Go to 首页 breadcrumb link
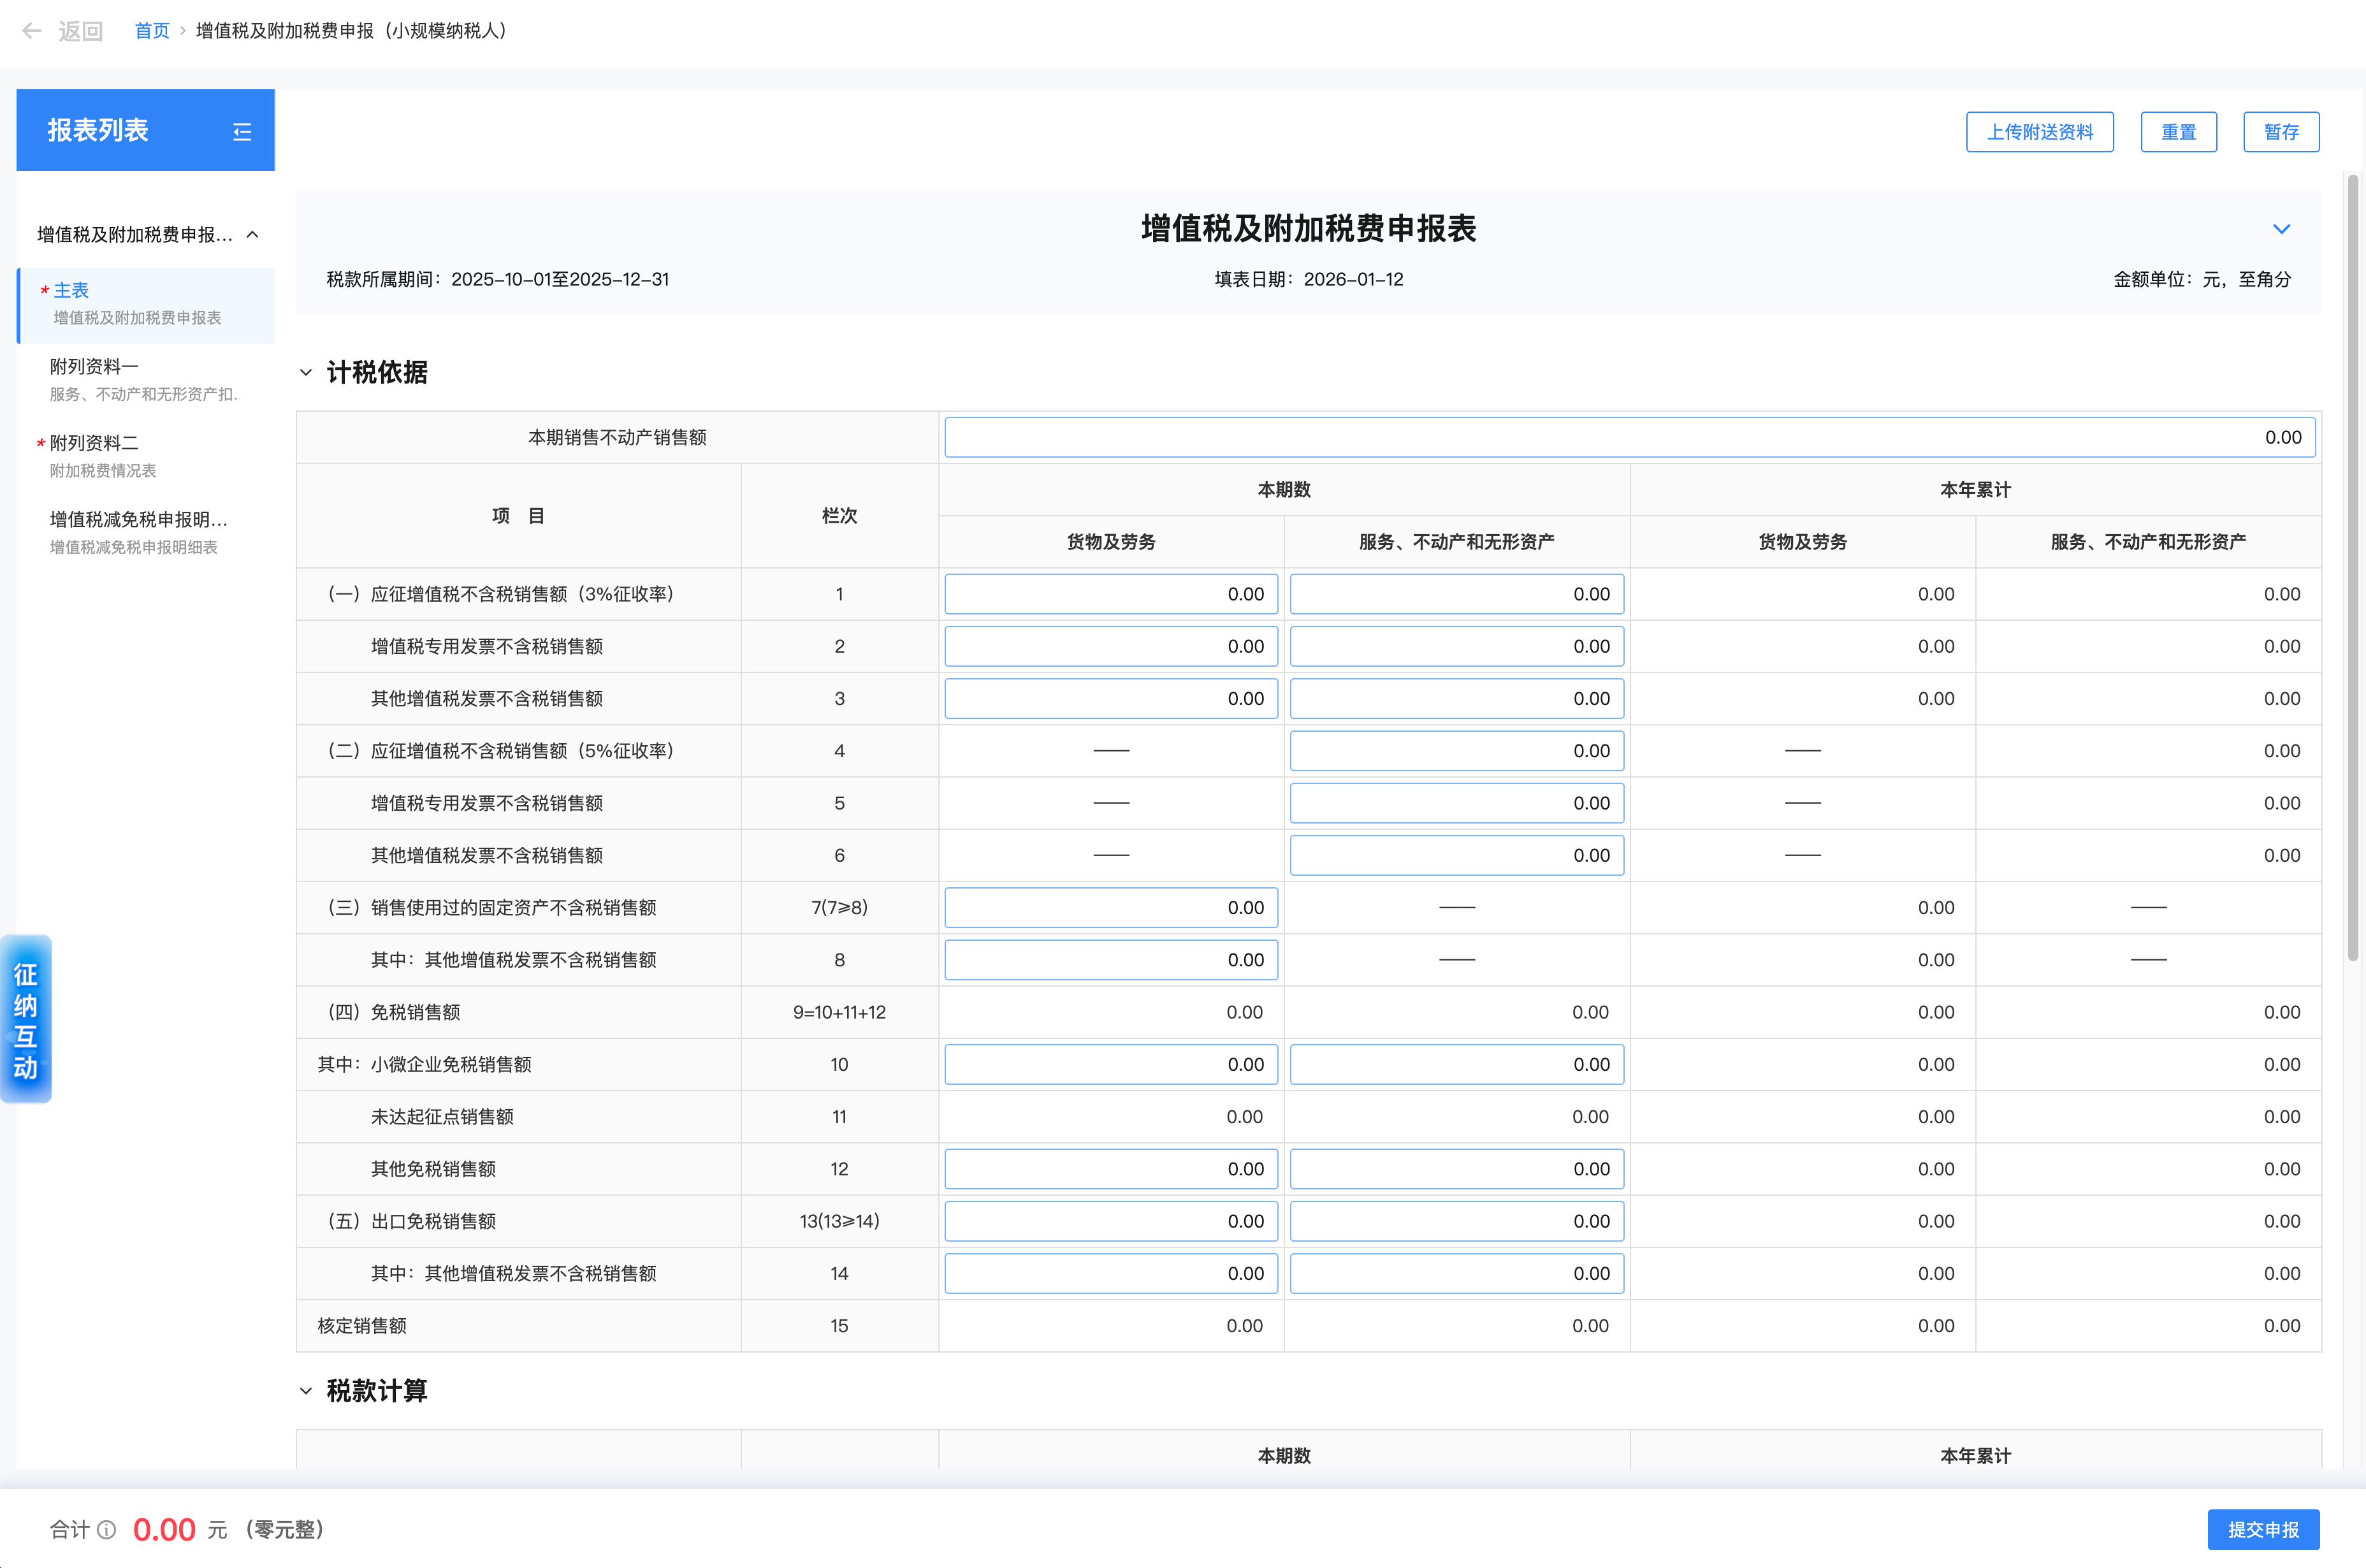Viewport: 2366px width, 1568px height. point(152,31)
